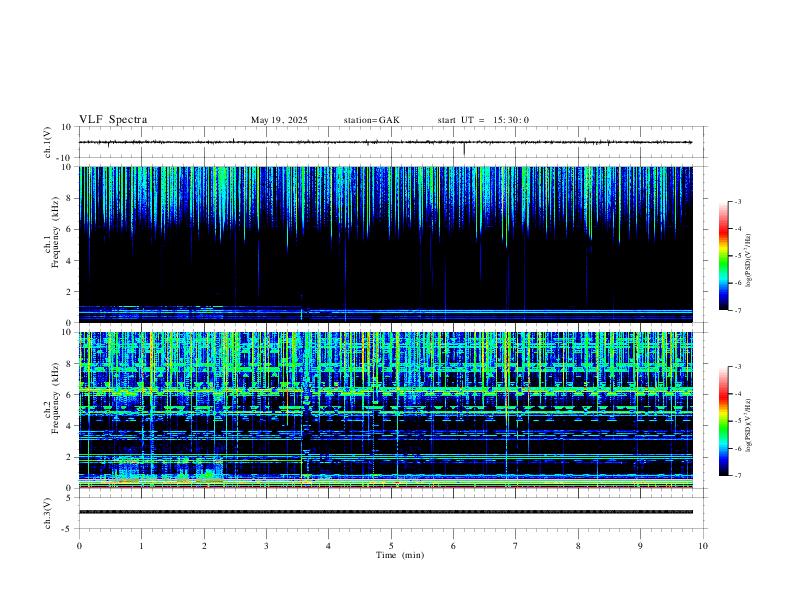Click time axis tick label "2"
Image resolution: width=792 pixels, height=612 pixels.
[x=204, y=546]
